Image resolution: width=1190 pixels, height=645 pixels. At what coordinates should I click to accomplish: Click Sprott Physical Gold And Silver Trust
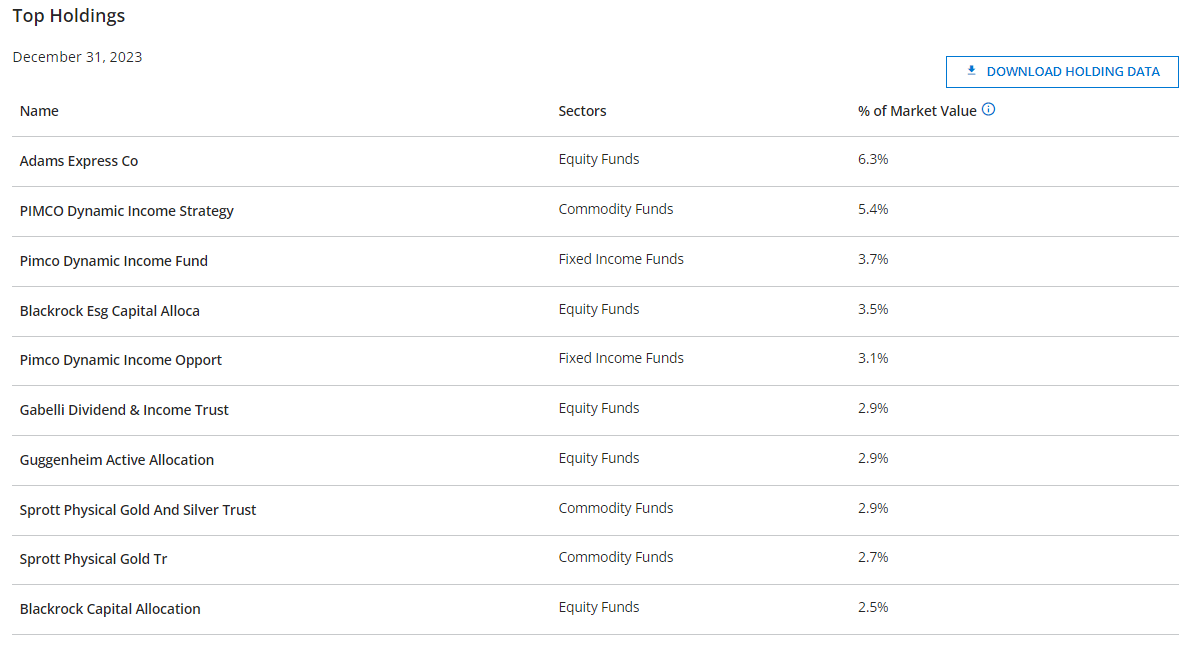pyautogui.click(x=138, y=509)
